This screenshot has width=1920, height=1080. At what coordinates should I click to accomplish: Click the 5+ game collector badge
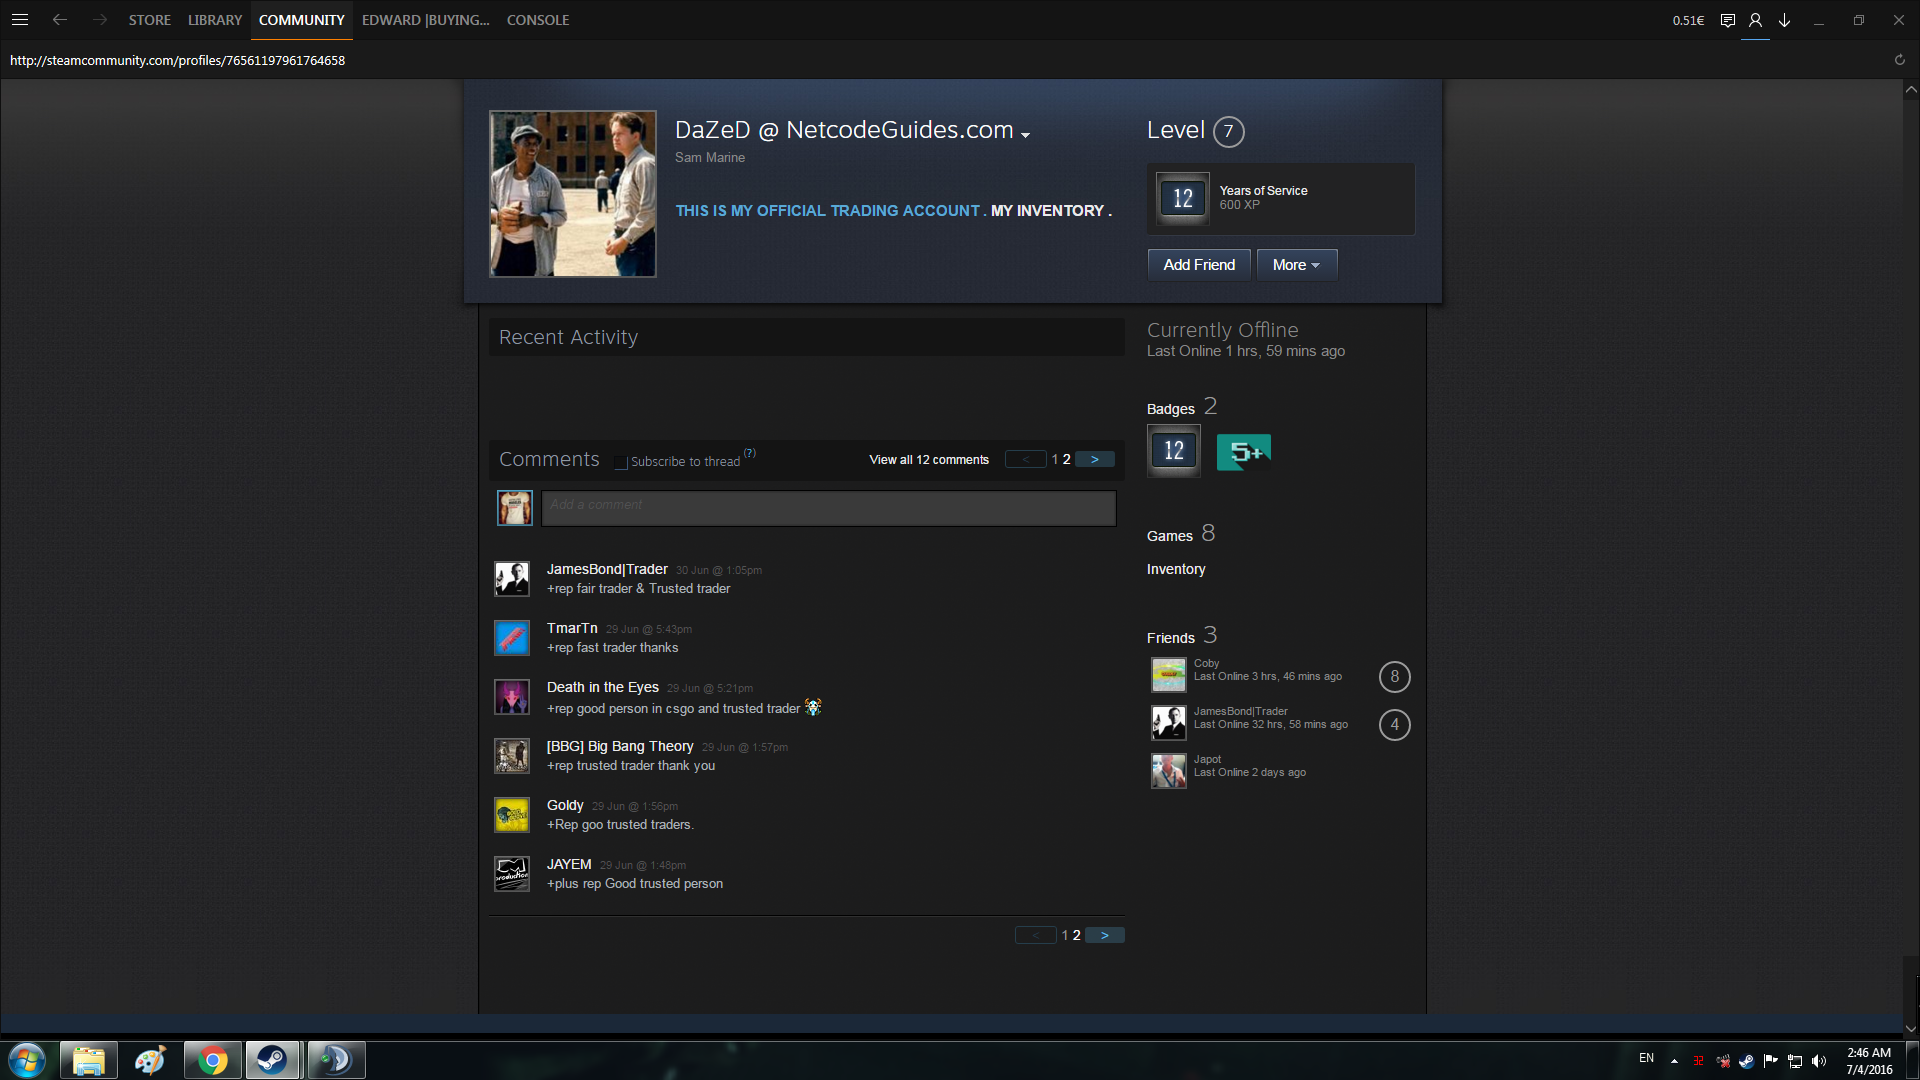point(1243,452)
